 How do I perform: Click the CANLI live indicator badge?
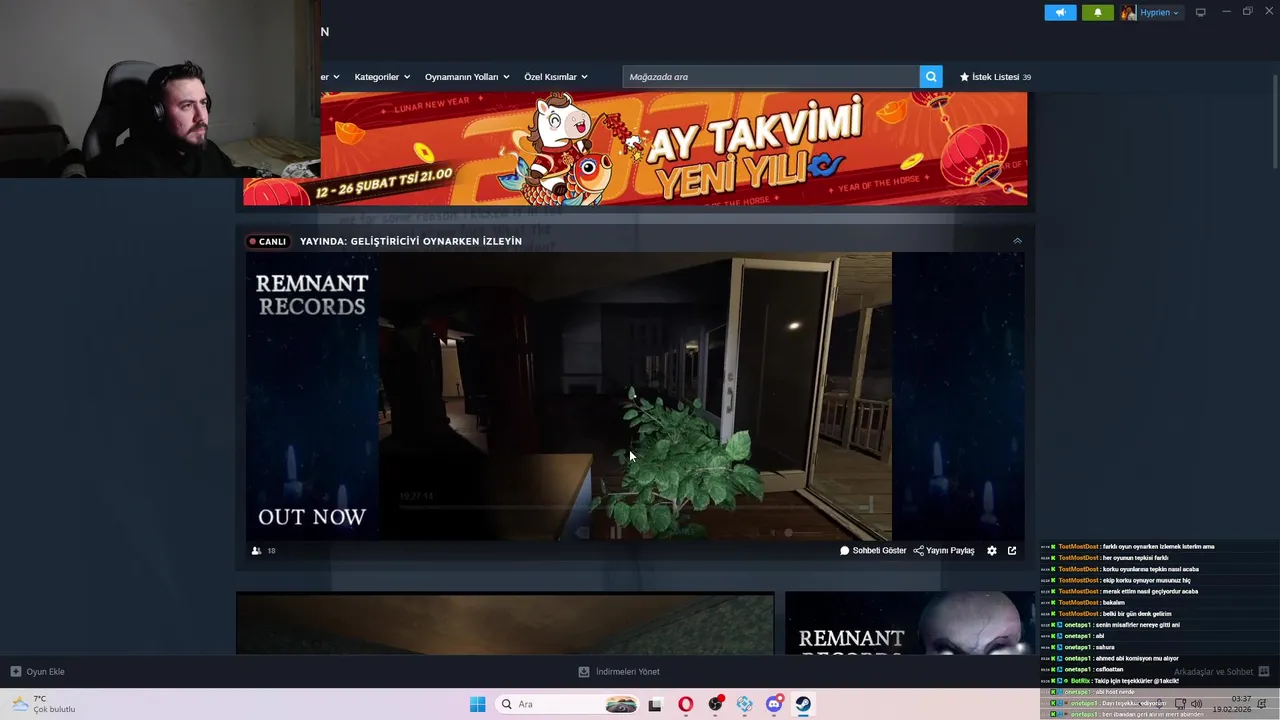pos(268,241)
